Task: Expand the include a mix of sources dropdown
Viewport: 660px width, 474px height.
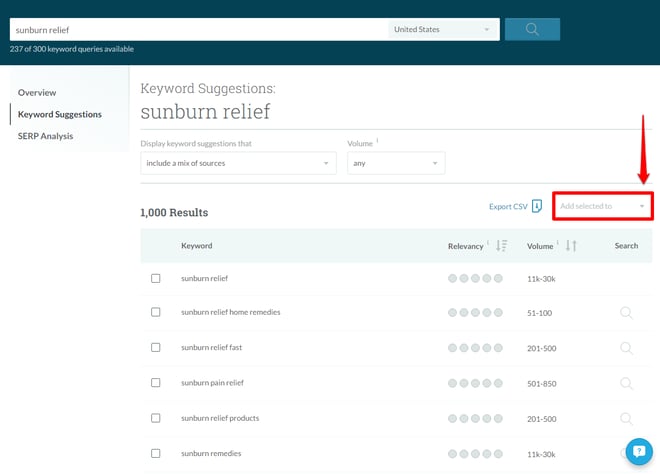Action: pos(238,163)
